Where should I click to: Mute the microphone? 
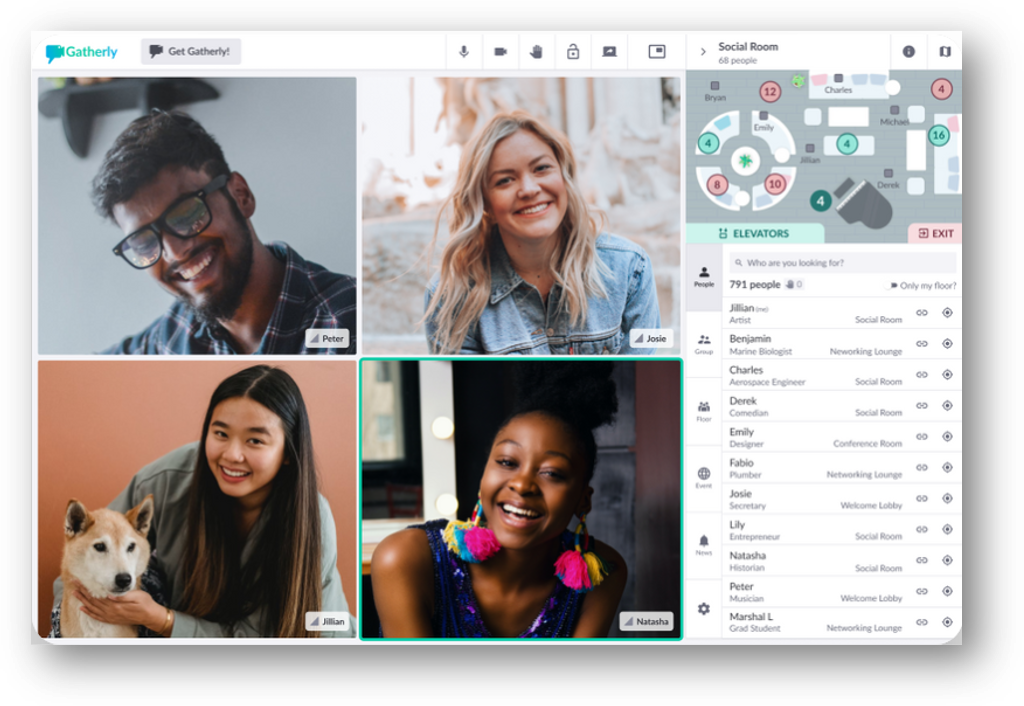(463, 51)
